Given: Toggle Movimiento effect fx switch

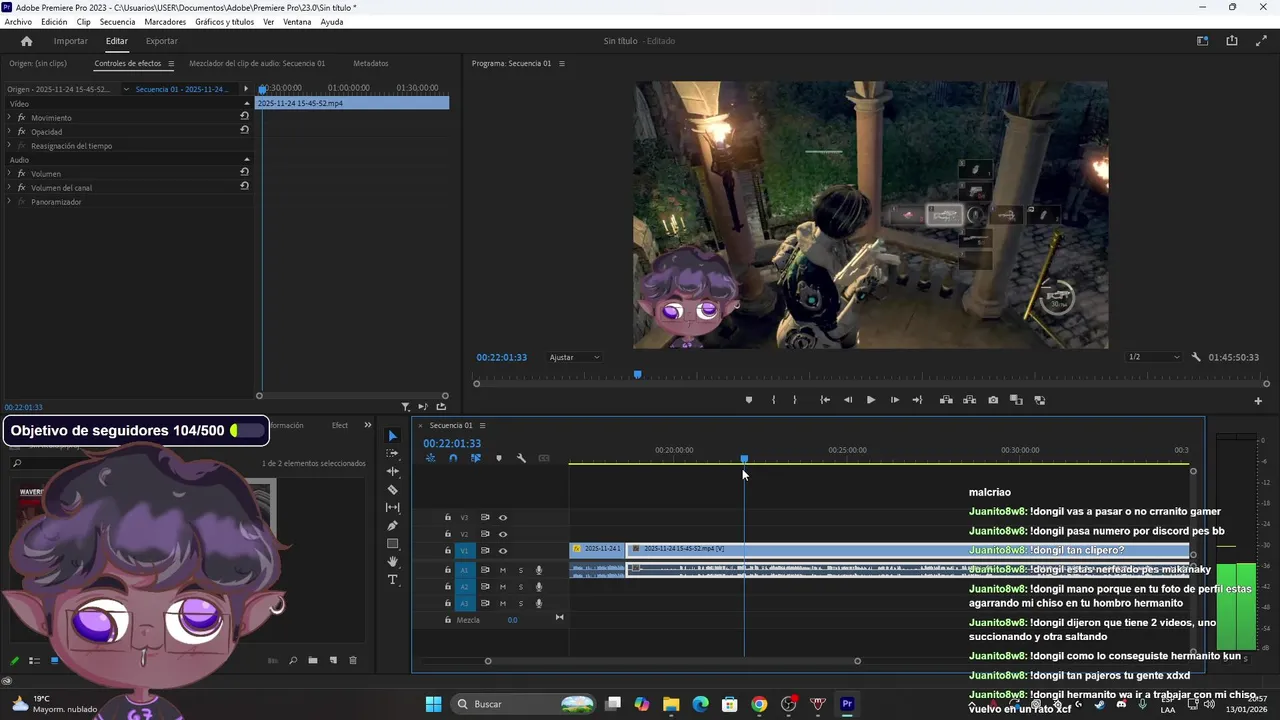Looking at the screenshot, I should pos(21,117).
